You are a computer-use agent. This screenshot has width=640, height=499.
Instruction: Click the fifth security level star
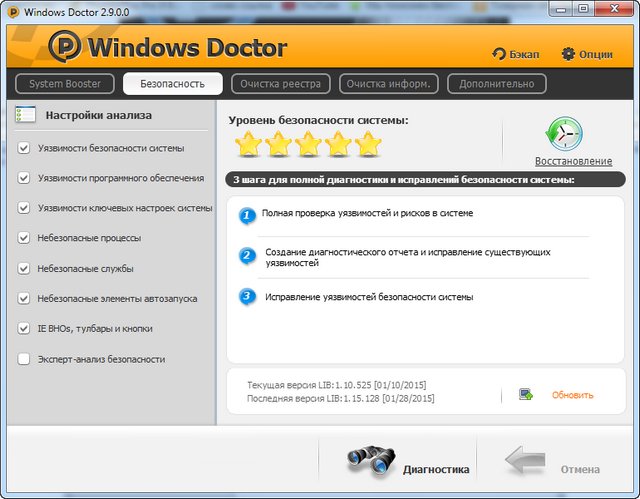[x=369, y=146]
